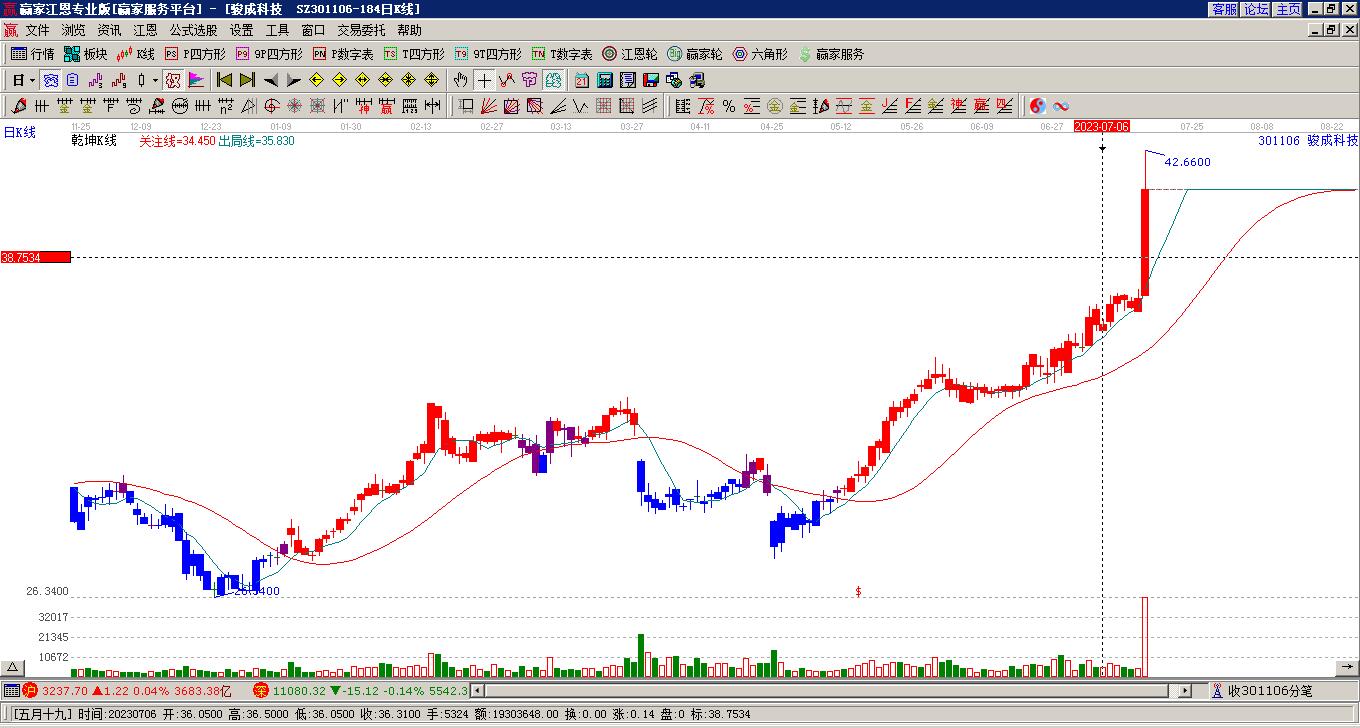Click the percent sign tool icon
The width and height of the screenshot is (1360, 728).
pyautogui.click(x=729, y=106)
